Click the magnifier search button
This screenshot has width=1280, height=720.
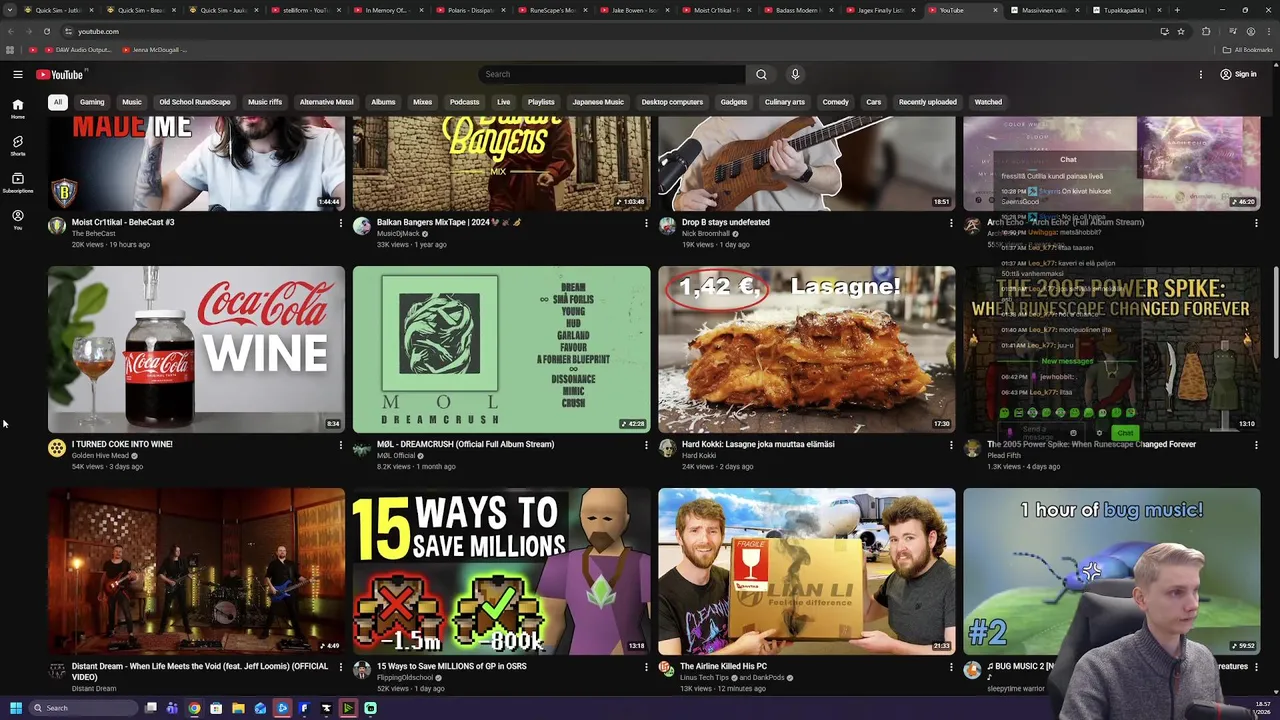pyautogui.click(x=761, y=74)
